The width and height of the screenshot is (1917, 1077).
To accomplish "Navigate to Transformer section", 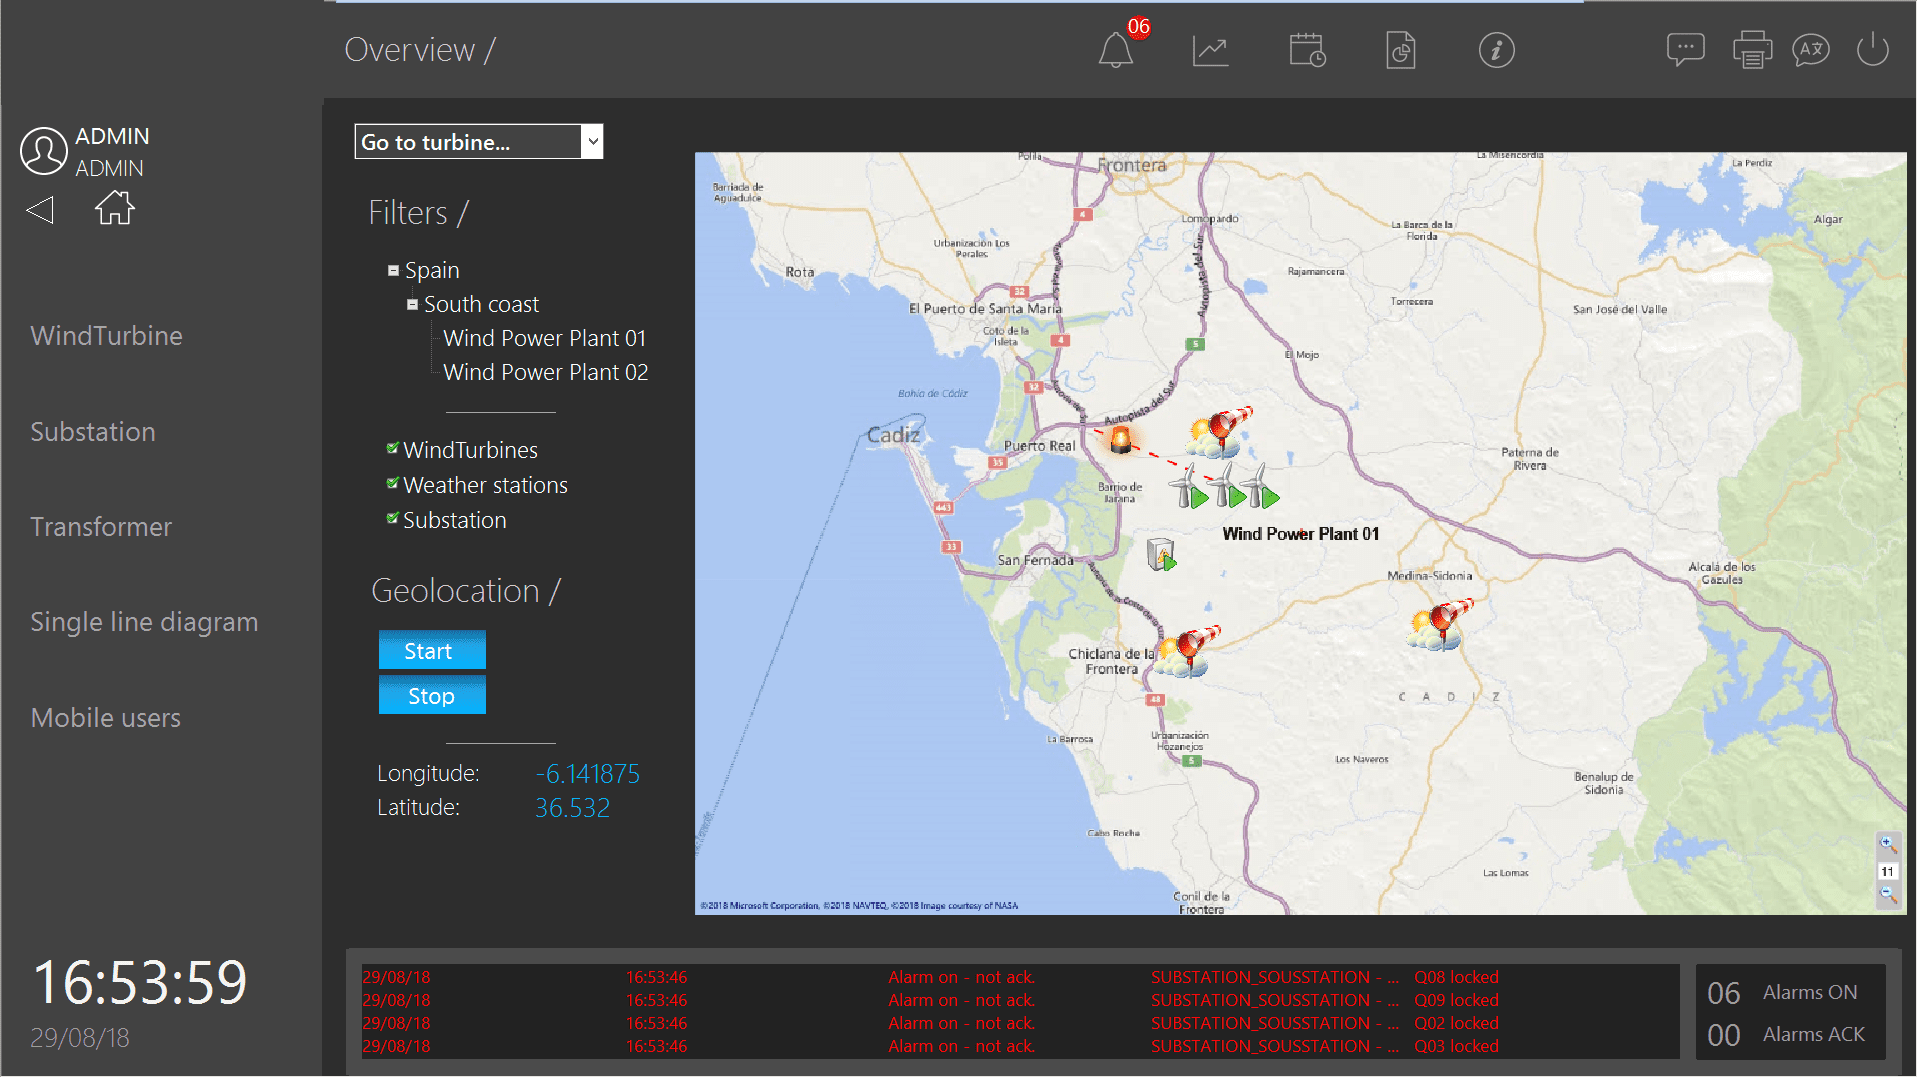I will tap(101, 527).
